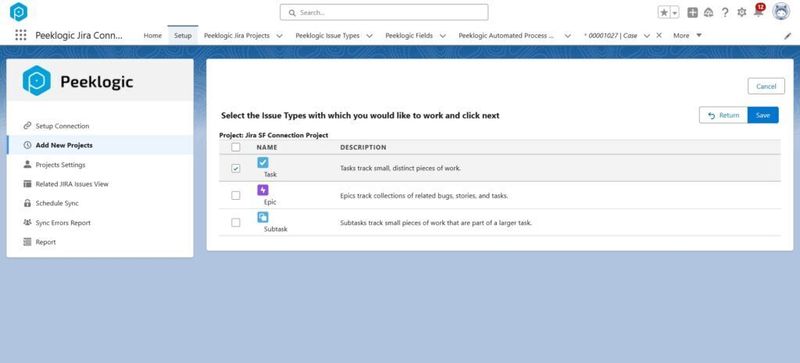Click the Add New Projects clock icon

pyautogui.click(x=28, y=145)
